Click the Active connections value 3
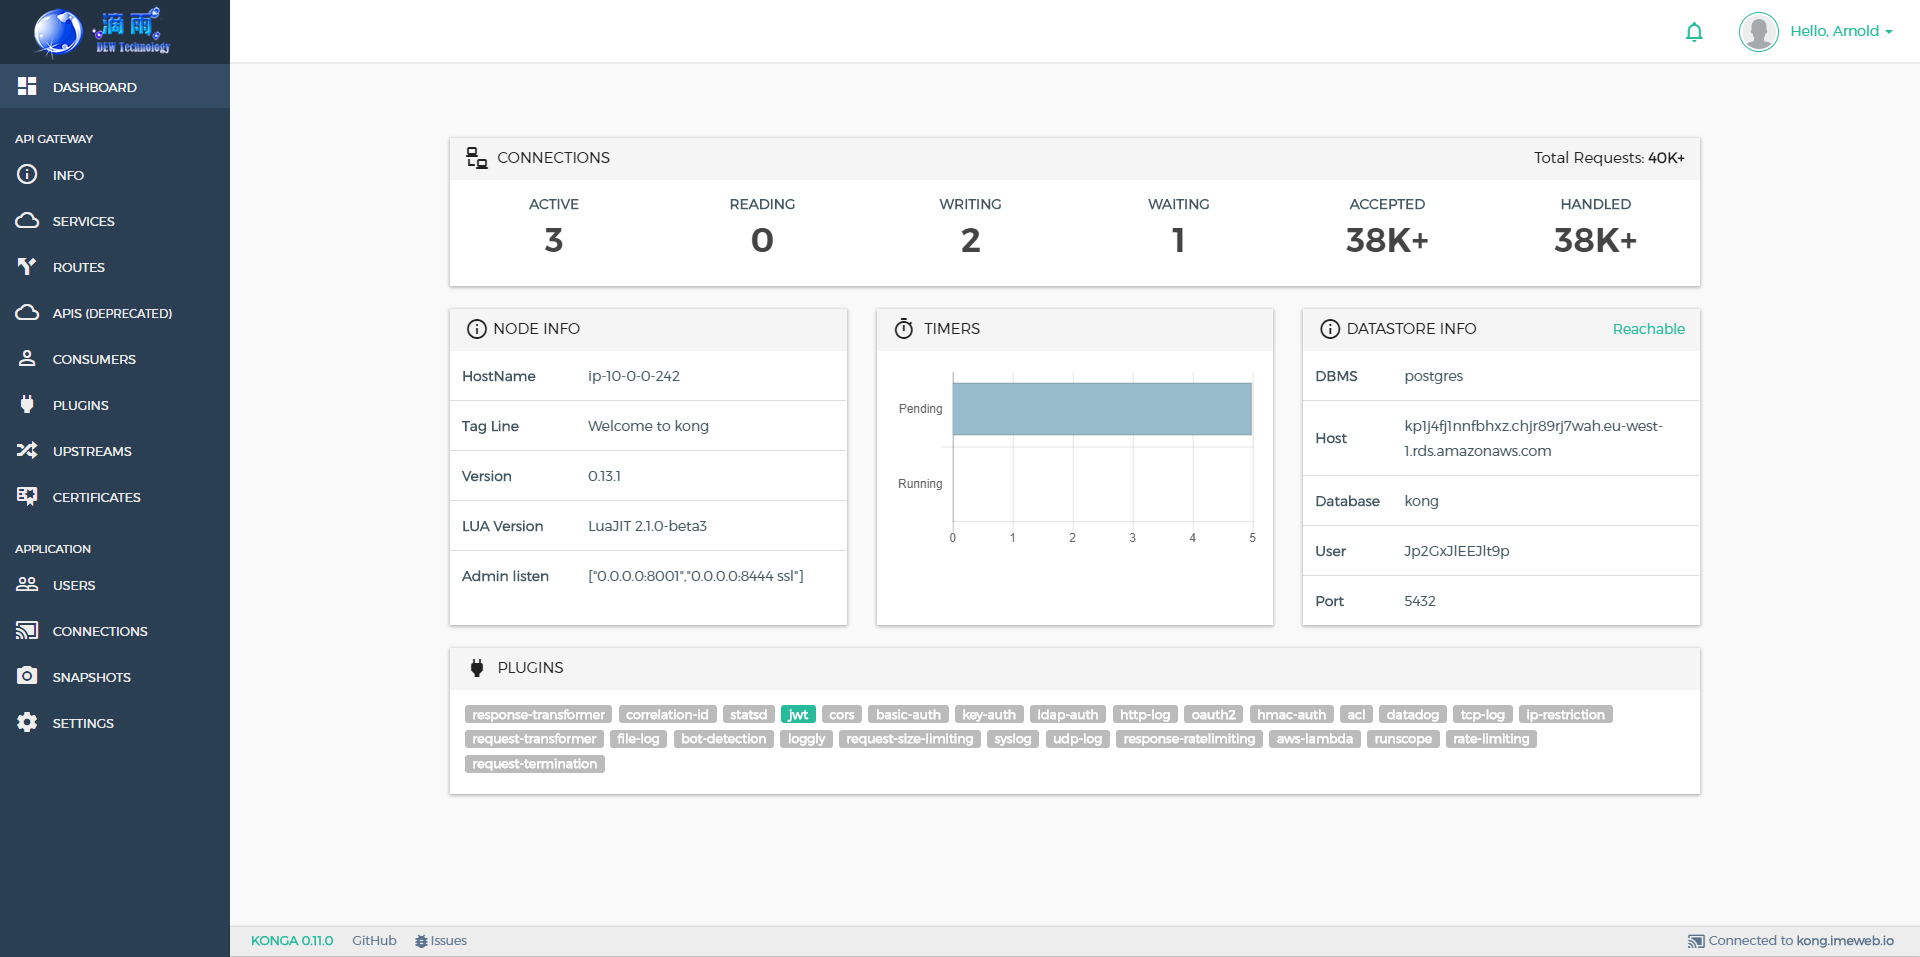The height and width of the screenshot is (957, 1920). [554, 240]
